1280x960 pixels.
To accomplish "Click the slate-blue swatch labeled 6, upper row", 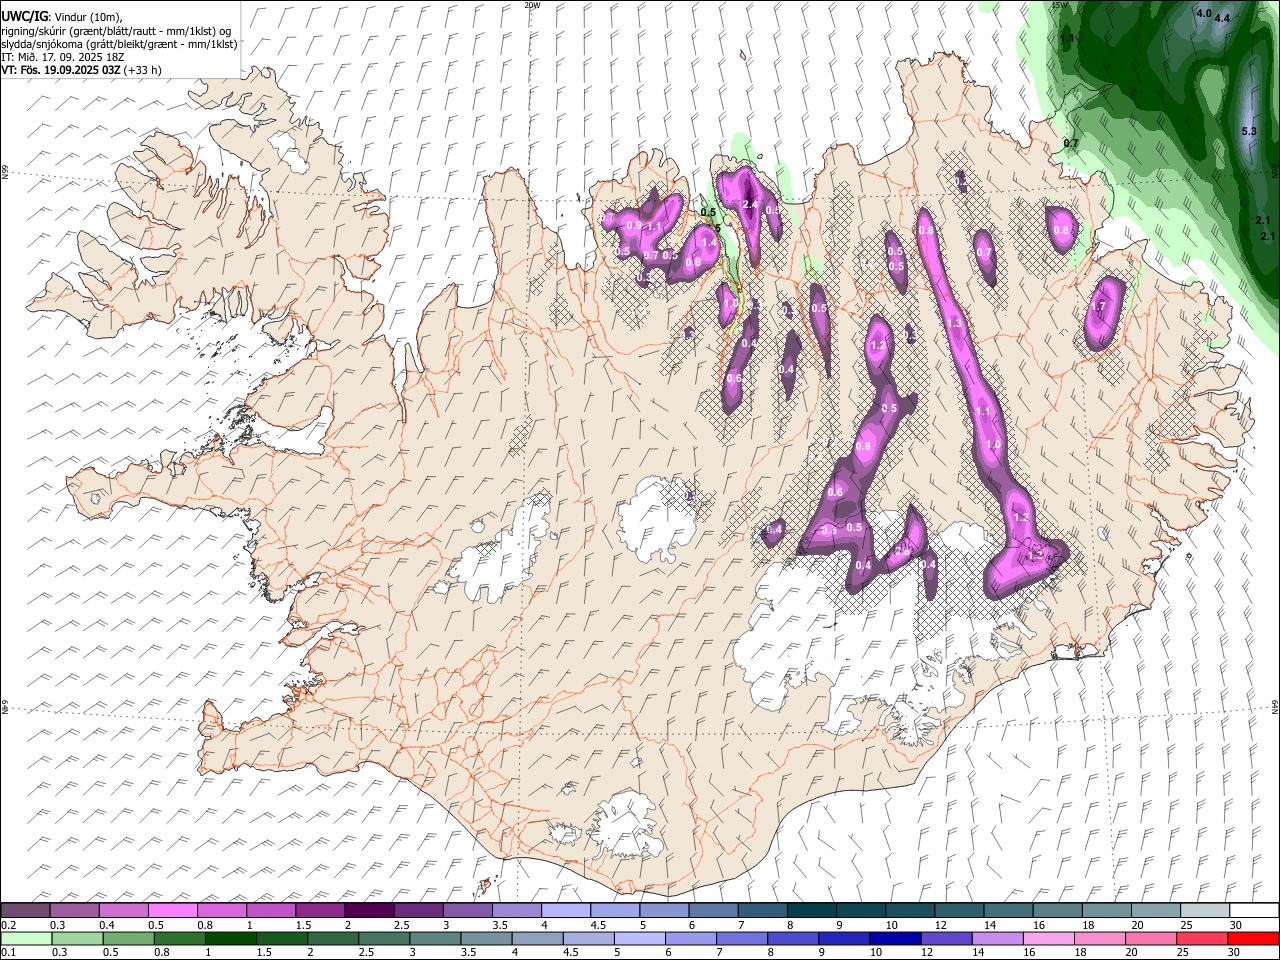I will [713, 910].
